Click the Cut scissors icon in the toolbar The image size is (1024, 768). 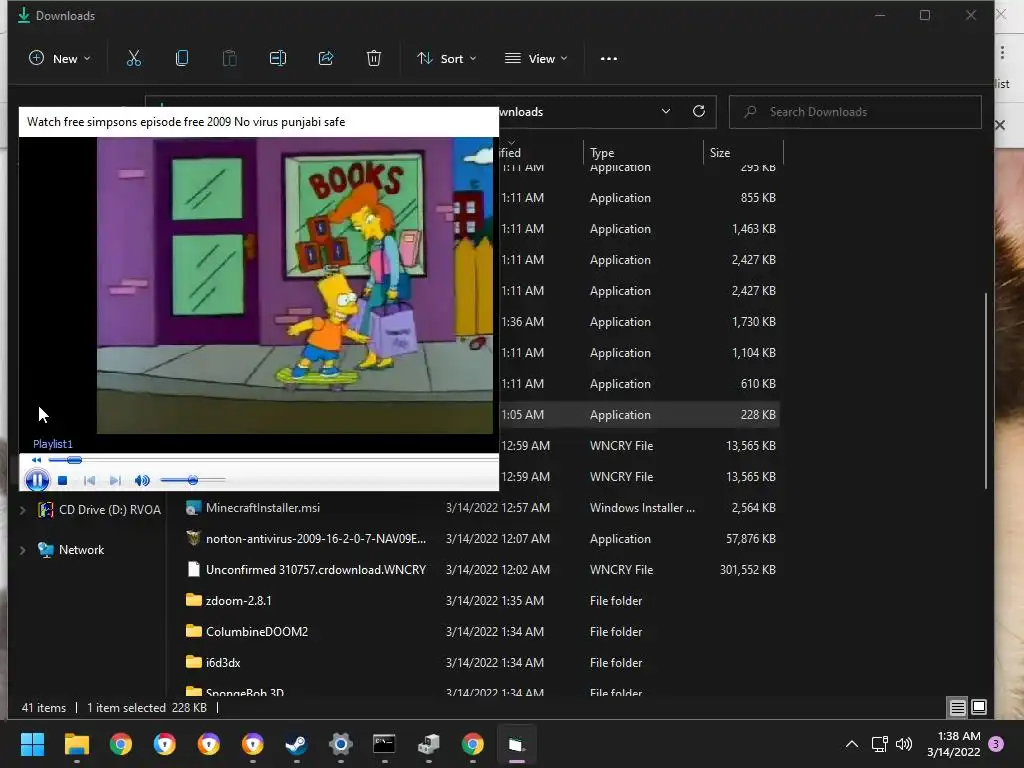coord(134,58)
